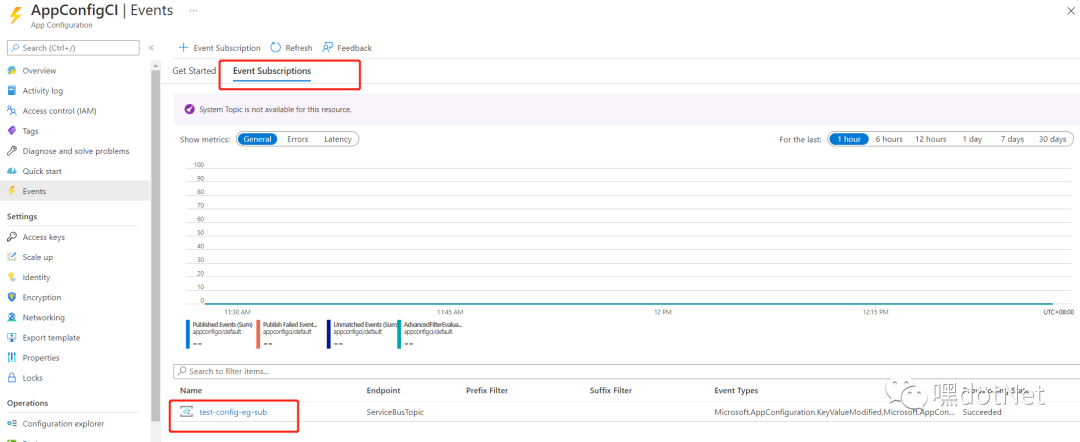This screenshot has height=442, width=1080.
Task: Select Latency metrics option
Action: pyautogui.click(x=338, y=139)
